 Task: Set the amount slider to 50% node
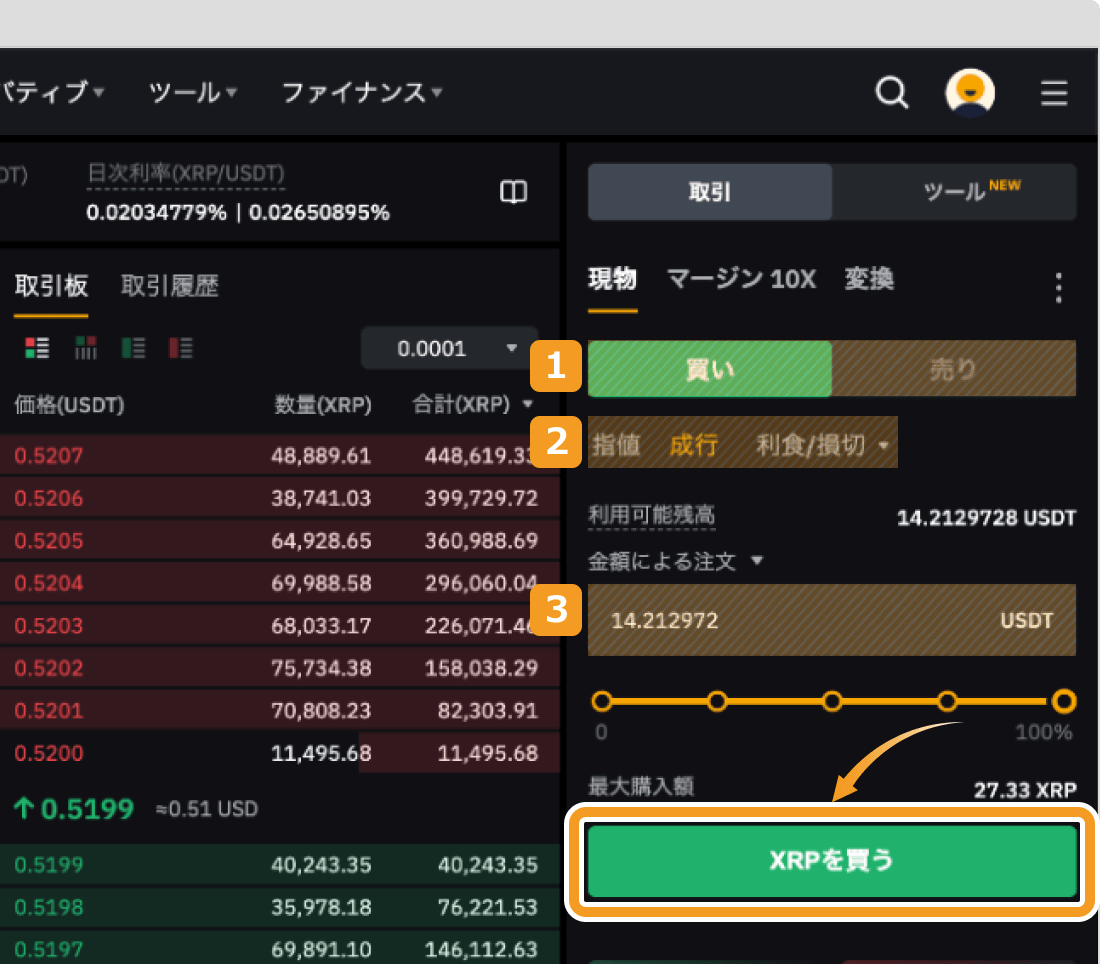point(832,701)
